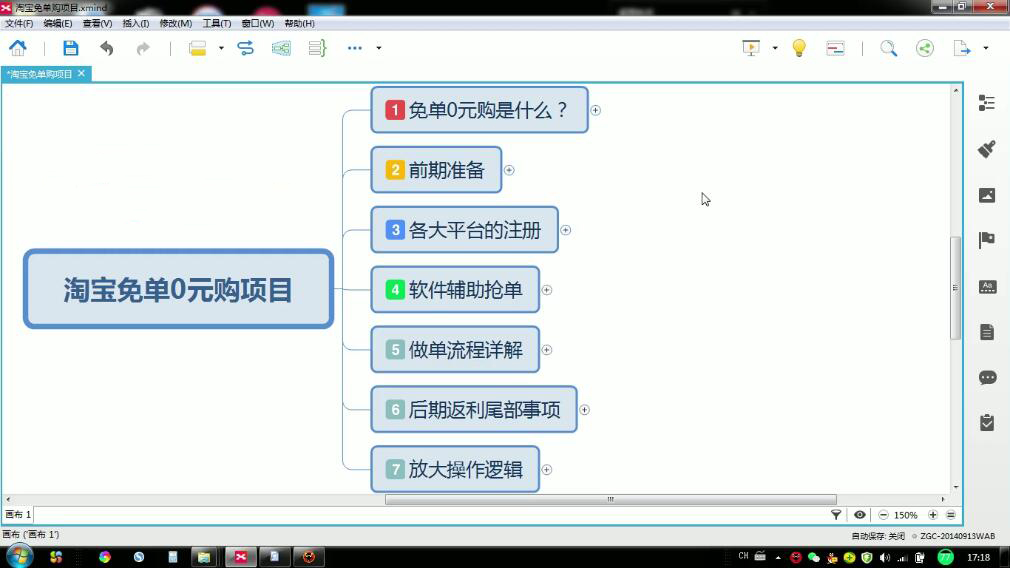Expand the 软件辅助抢单 topic
The width and height of the screenshot is (1010, 568).
click(x=546, y=290)
